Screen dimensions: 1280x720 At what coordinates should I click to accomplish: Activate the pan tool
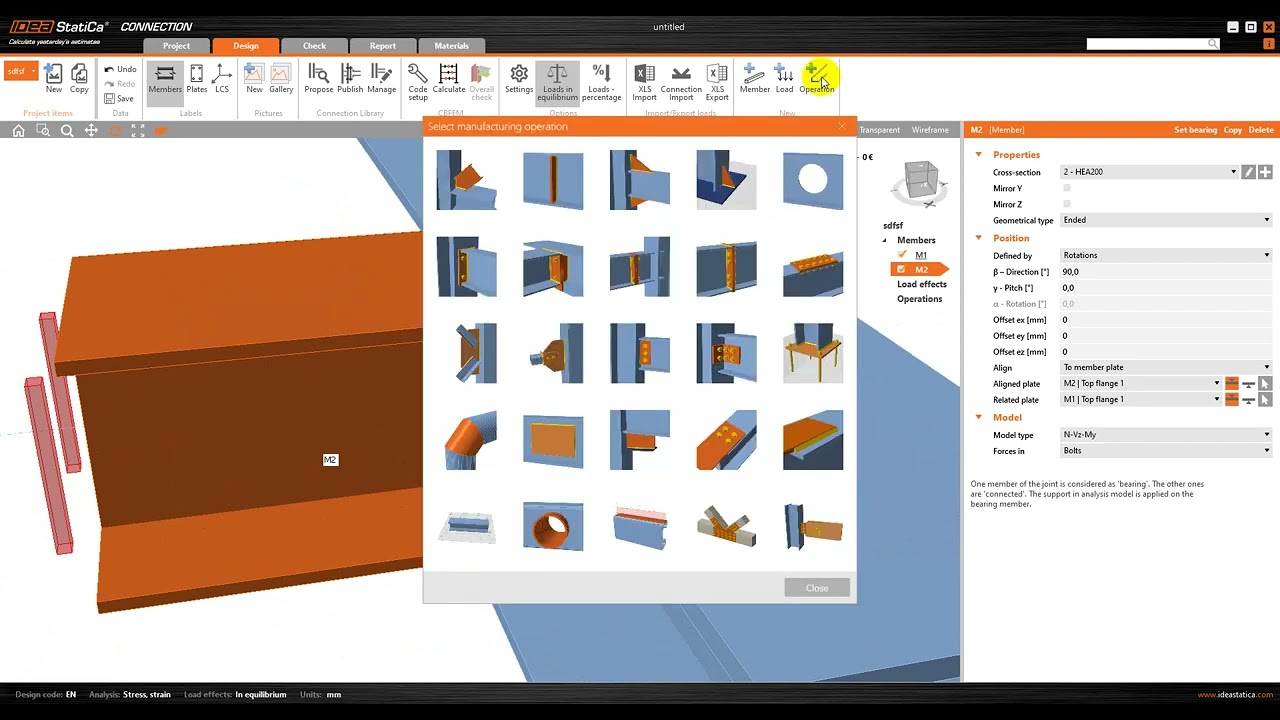pyautogui.click(x=91, y=130)
